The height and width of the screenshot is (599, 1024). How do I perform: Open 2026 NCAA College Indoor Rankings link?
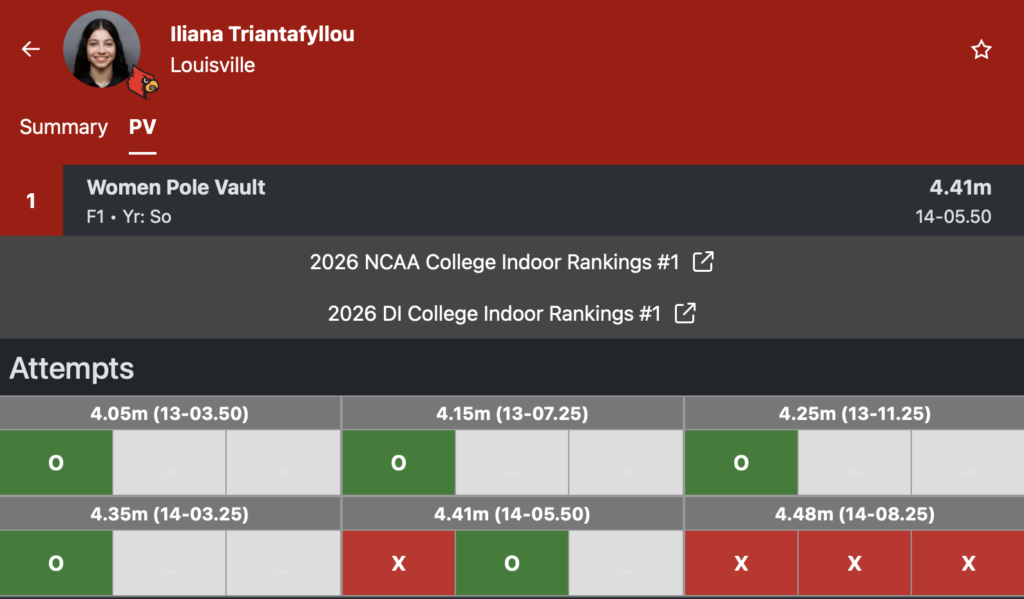click(x=495, y=262)
